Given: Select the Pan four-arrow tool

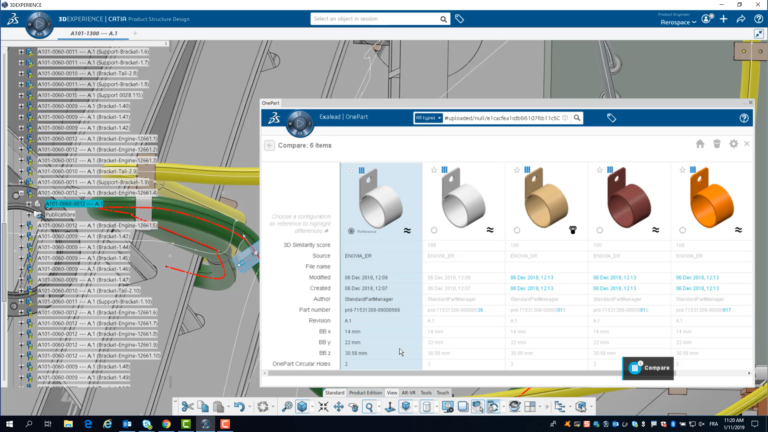Looking at the screenshot, I should point(338,407).
